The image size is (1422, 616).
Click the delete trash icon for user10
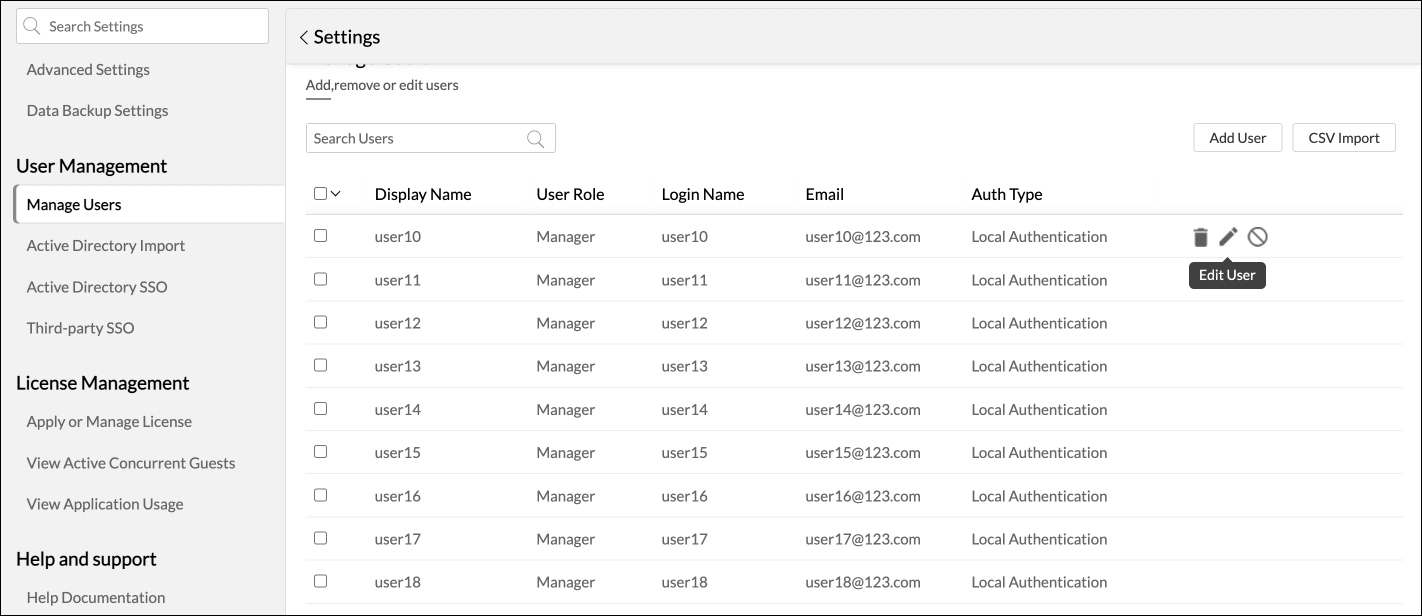(1200, 237)
